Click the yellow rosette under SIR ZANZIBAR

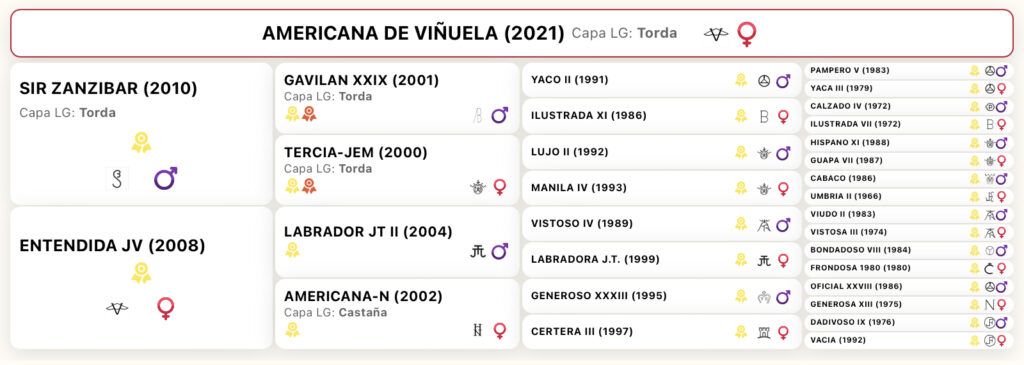(x=141, y=142)
